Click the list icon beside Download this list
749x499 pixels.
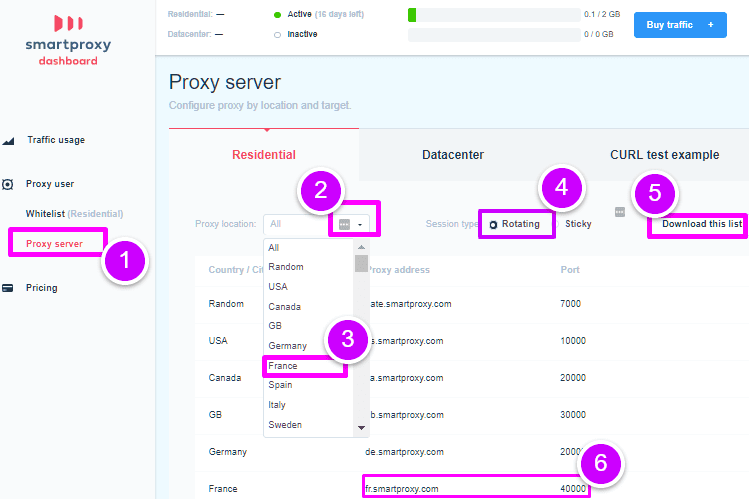620,212
